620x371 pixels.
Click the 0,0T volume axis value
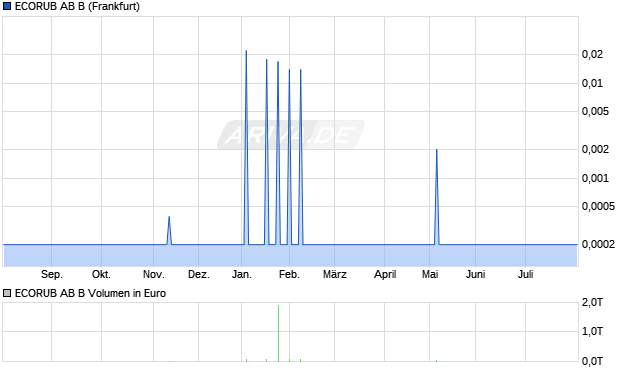[592, 361]
